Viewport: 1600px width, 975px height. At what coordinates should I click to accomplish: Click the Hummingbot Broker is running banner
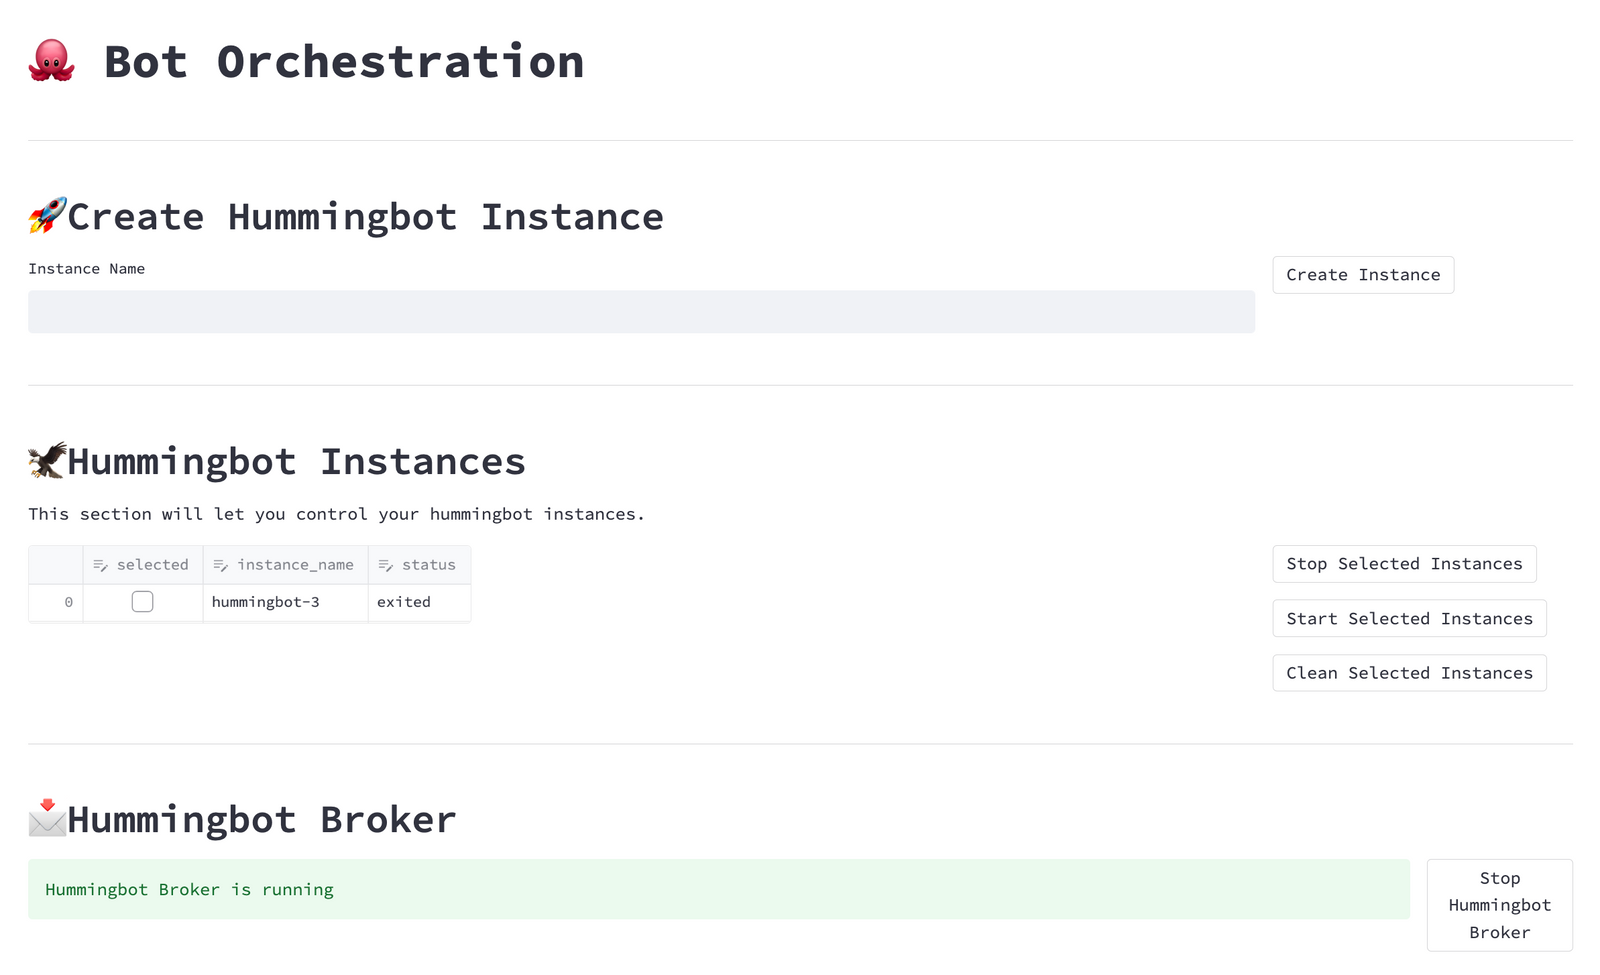718,889
